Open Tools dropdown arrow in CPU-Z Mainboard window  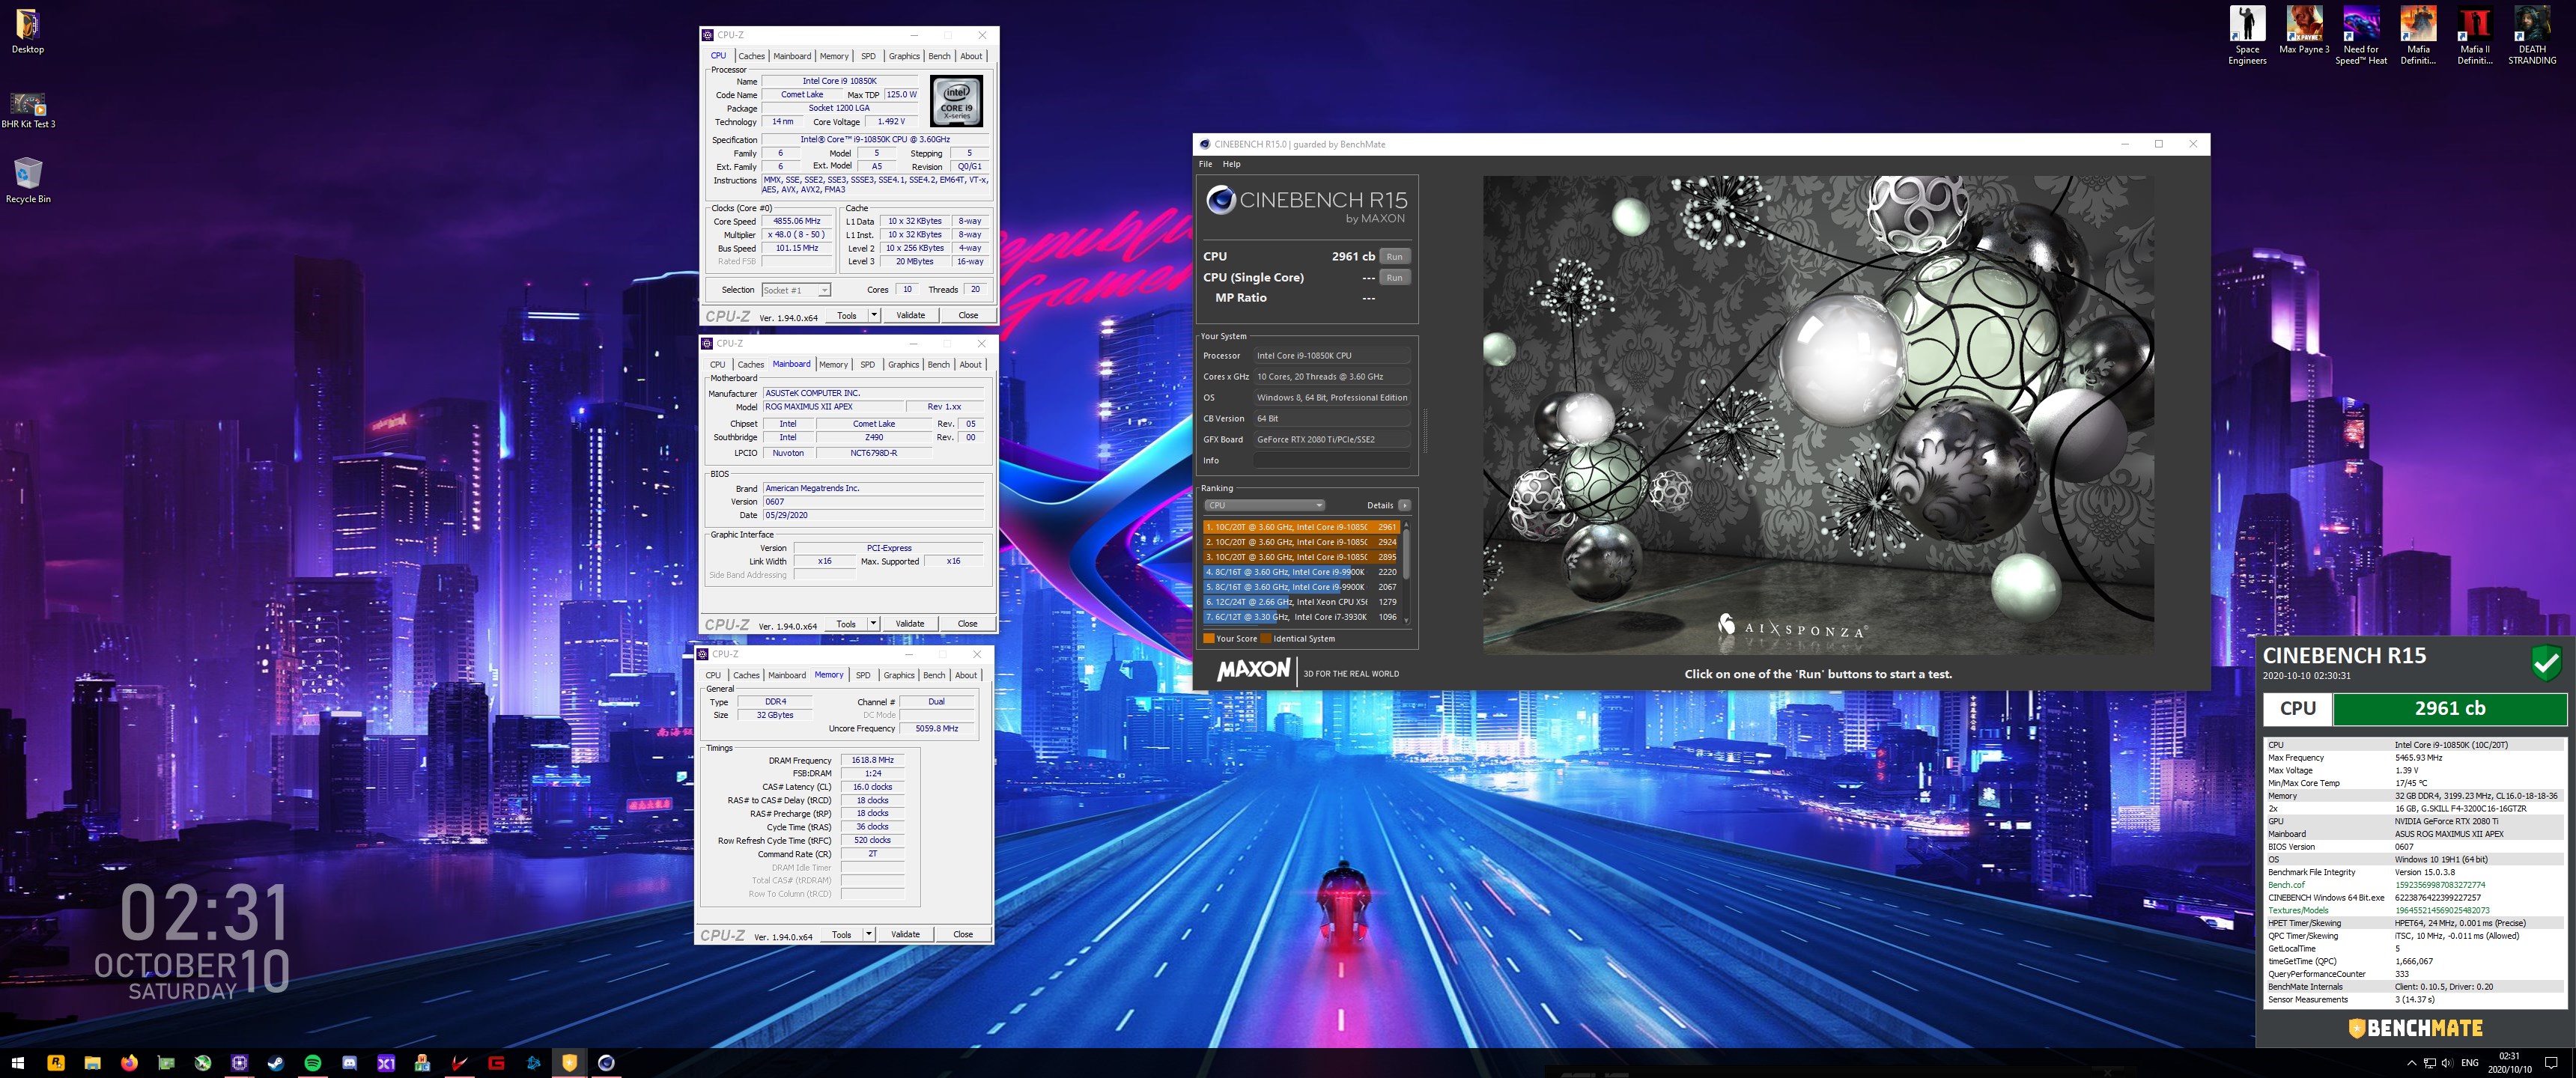point(873,623)
